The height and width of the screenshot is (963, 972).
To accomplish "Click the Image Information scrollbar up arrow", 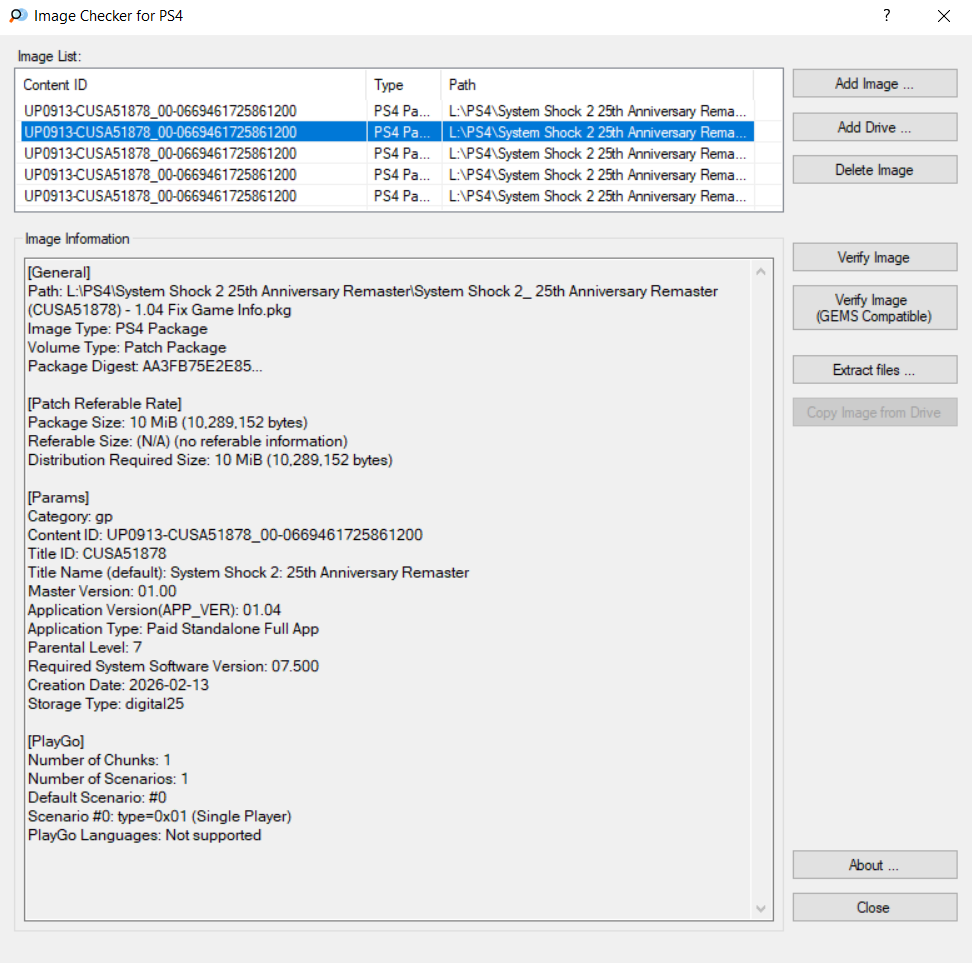I will tap(761, 272).
